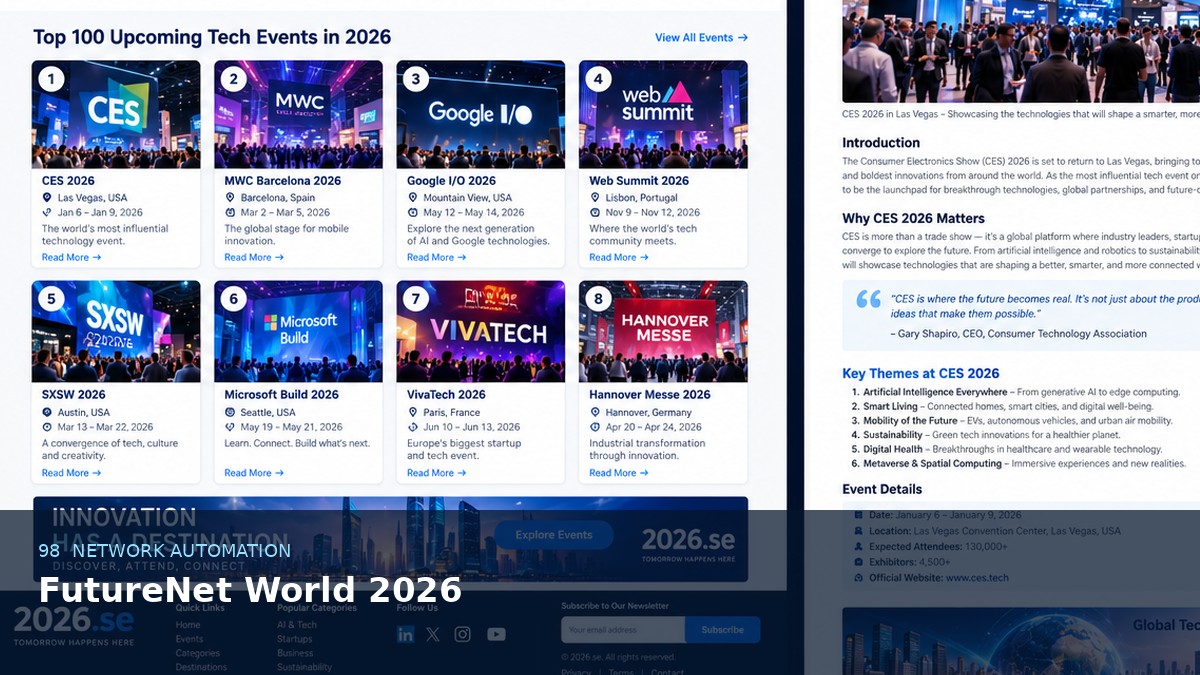1200x675 pixels.
Task: Open the Hannover Messe card thumbnail image
Action: pos(663,331)
